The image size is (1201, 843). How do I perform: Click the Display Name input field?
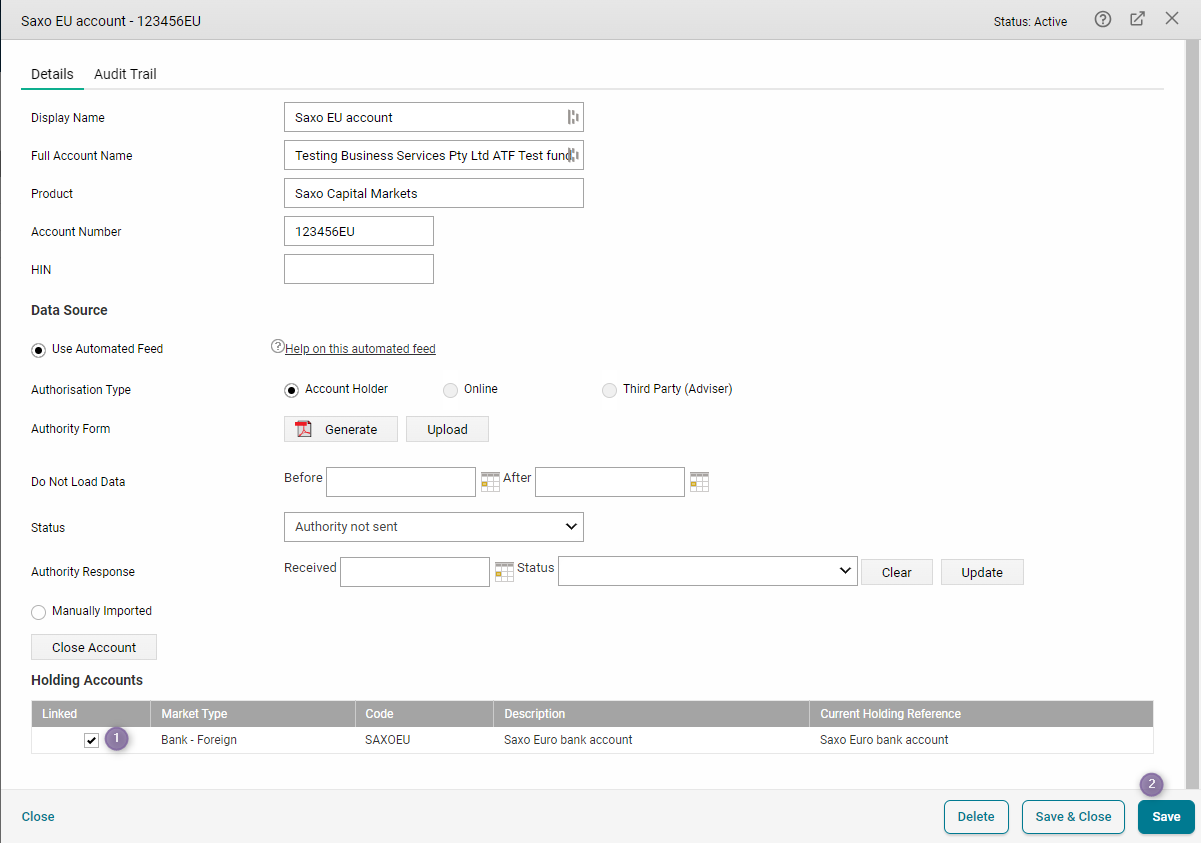point(434,117)
